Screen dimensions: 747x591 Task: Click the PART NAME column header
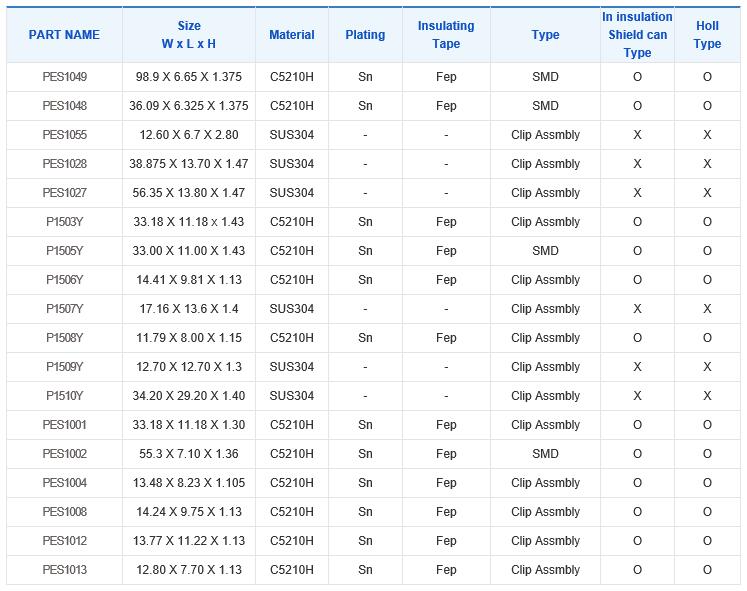point(64,35)
